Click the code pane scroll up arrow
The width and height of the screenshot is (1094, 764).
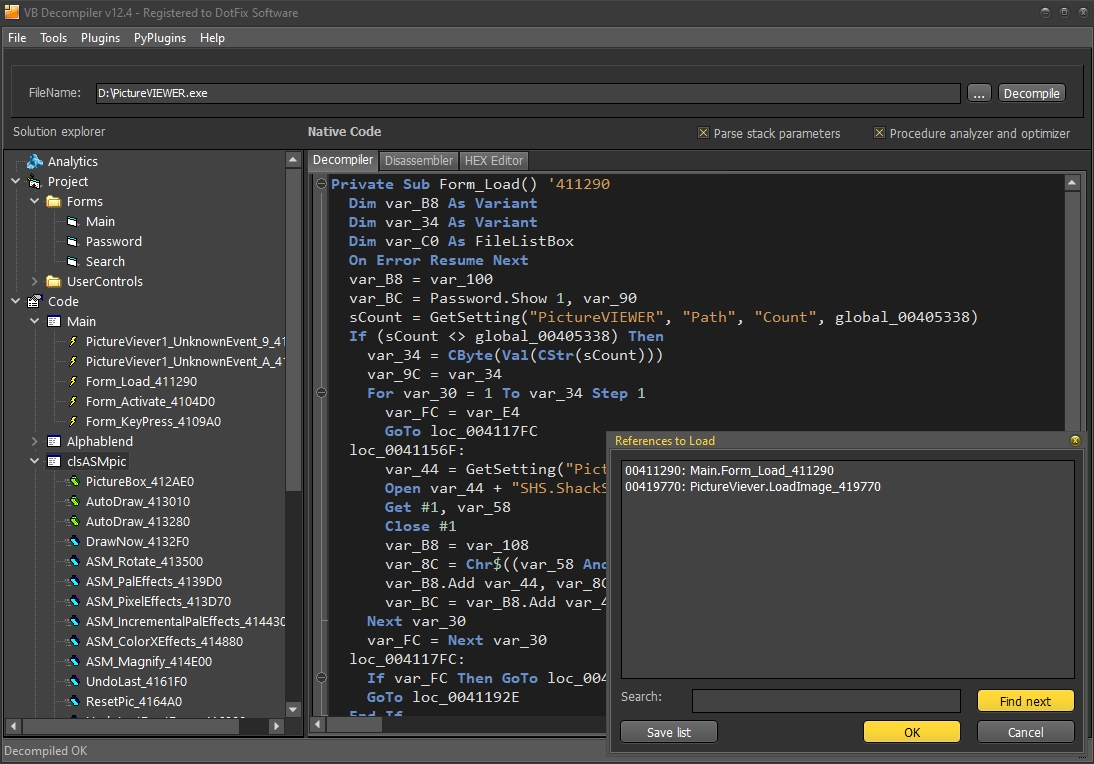click(1072, 183)
